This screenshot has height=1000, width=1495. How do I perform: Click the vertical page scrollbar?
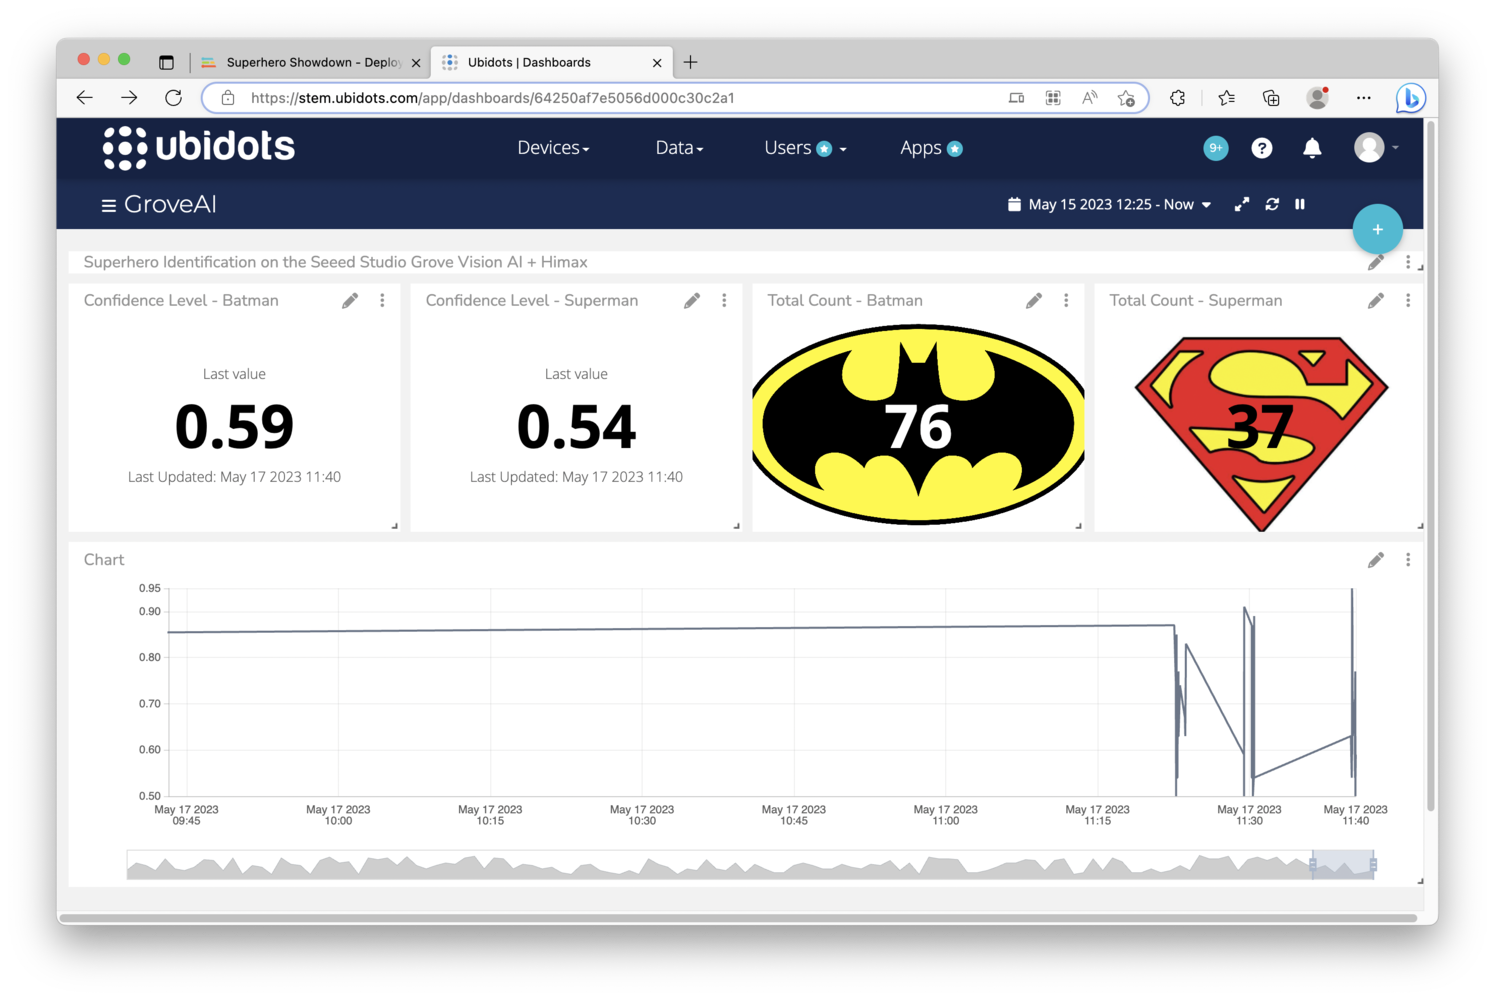[x=1431, y=465]
